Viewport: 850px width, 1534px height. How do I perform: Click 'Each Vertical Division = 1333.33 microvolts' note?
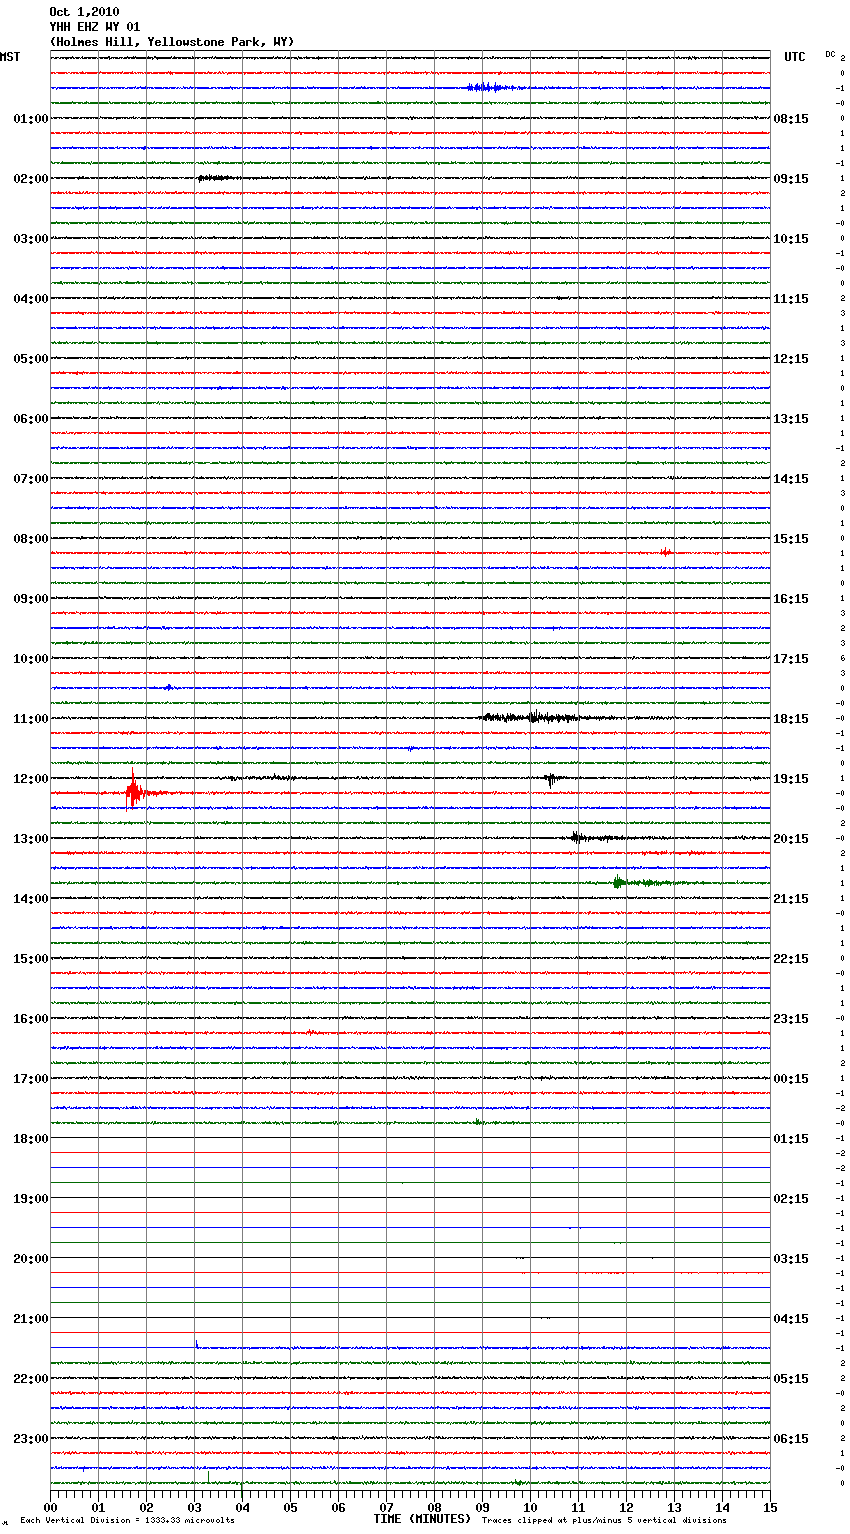[x=127, y=1520]
